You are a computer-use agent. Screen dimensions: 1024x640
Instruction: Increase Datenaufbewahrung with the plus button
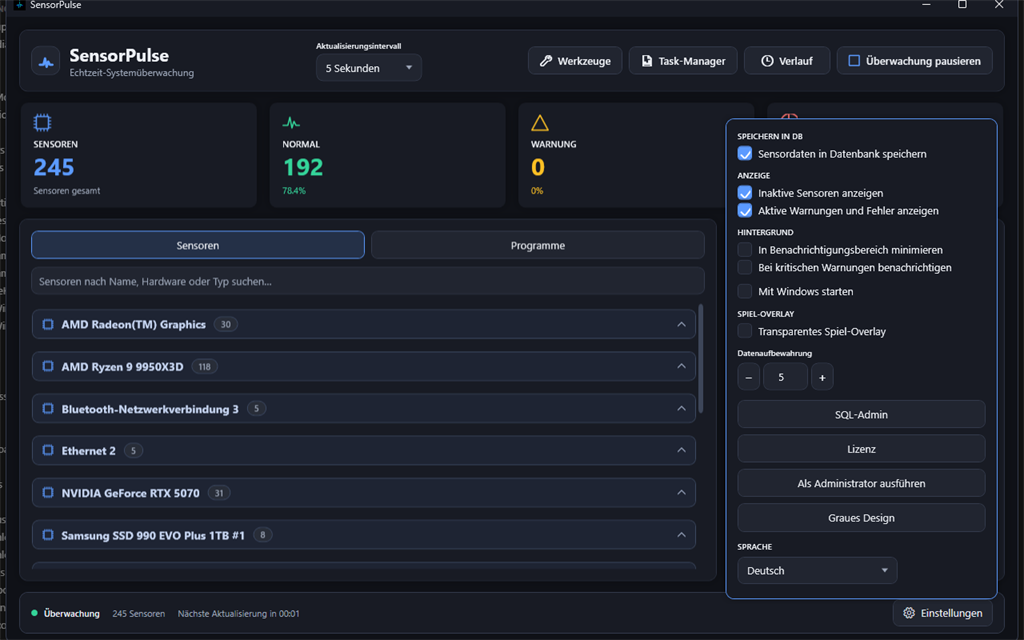pos(822,377)
